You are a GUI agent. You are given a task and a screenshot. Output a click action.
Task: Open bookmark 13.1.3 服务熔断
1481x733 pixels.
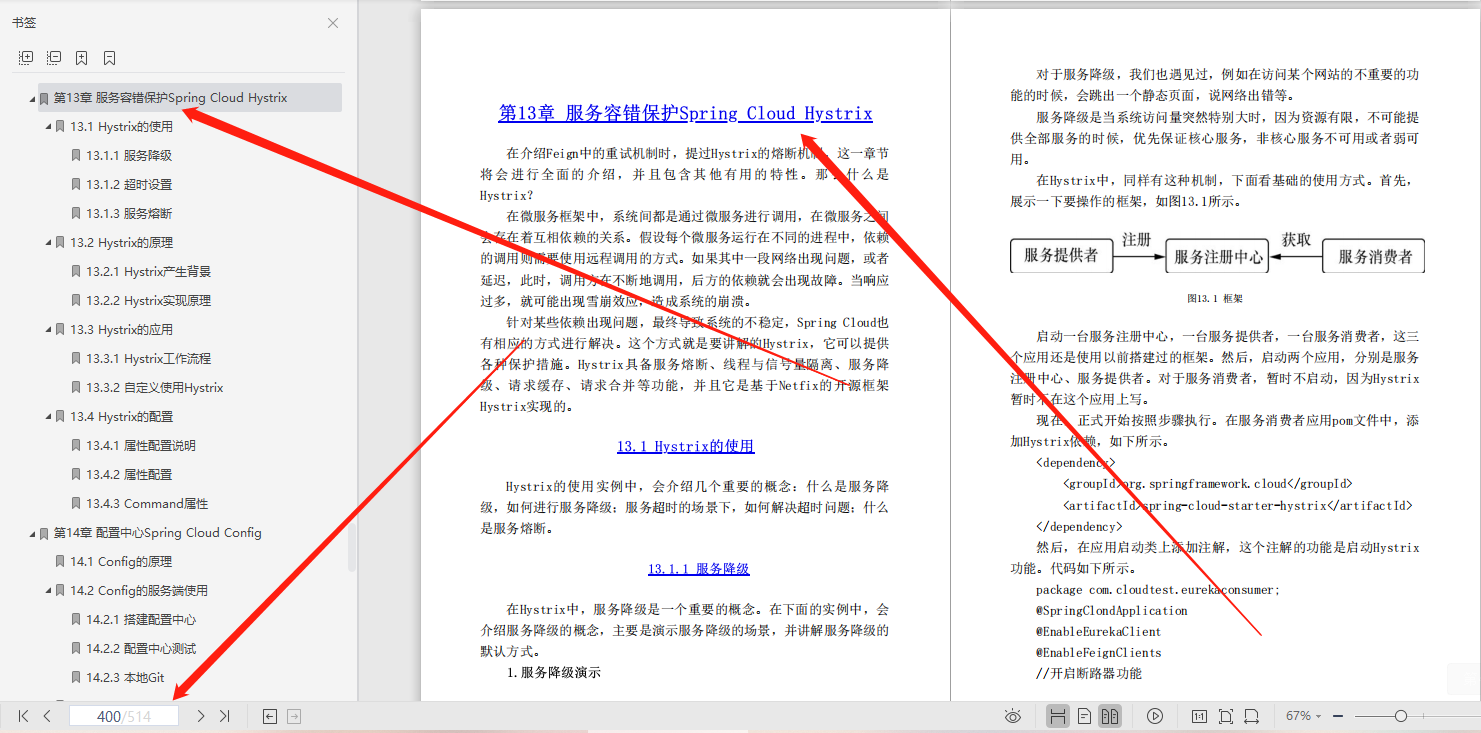tap(129, 214)
